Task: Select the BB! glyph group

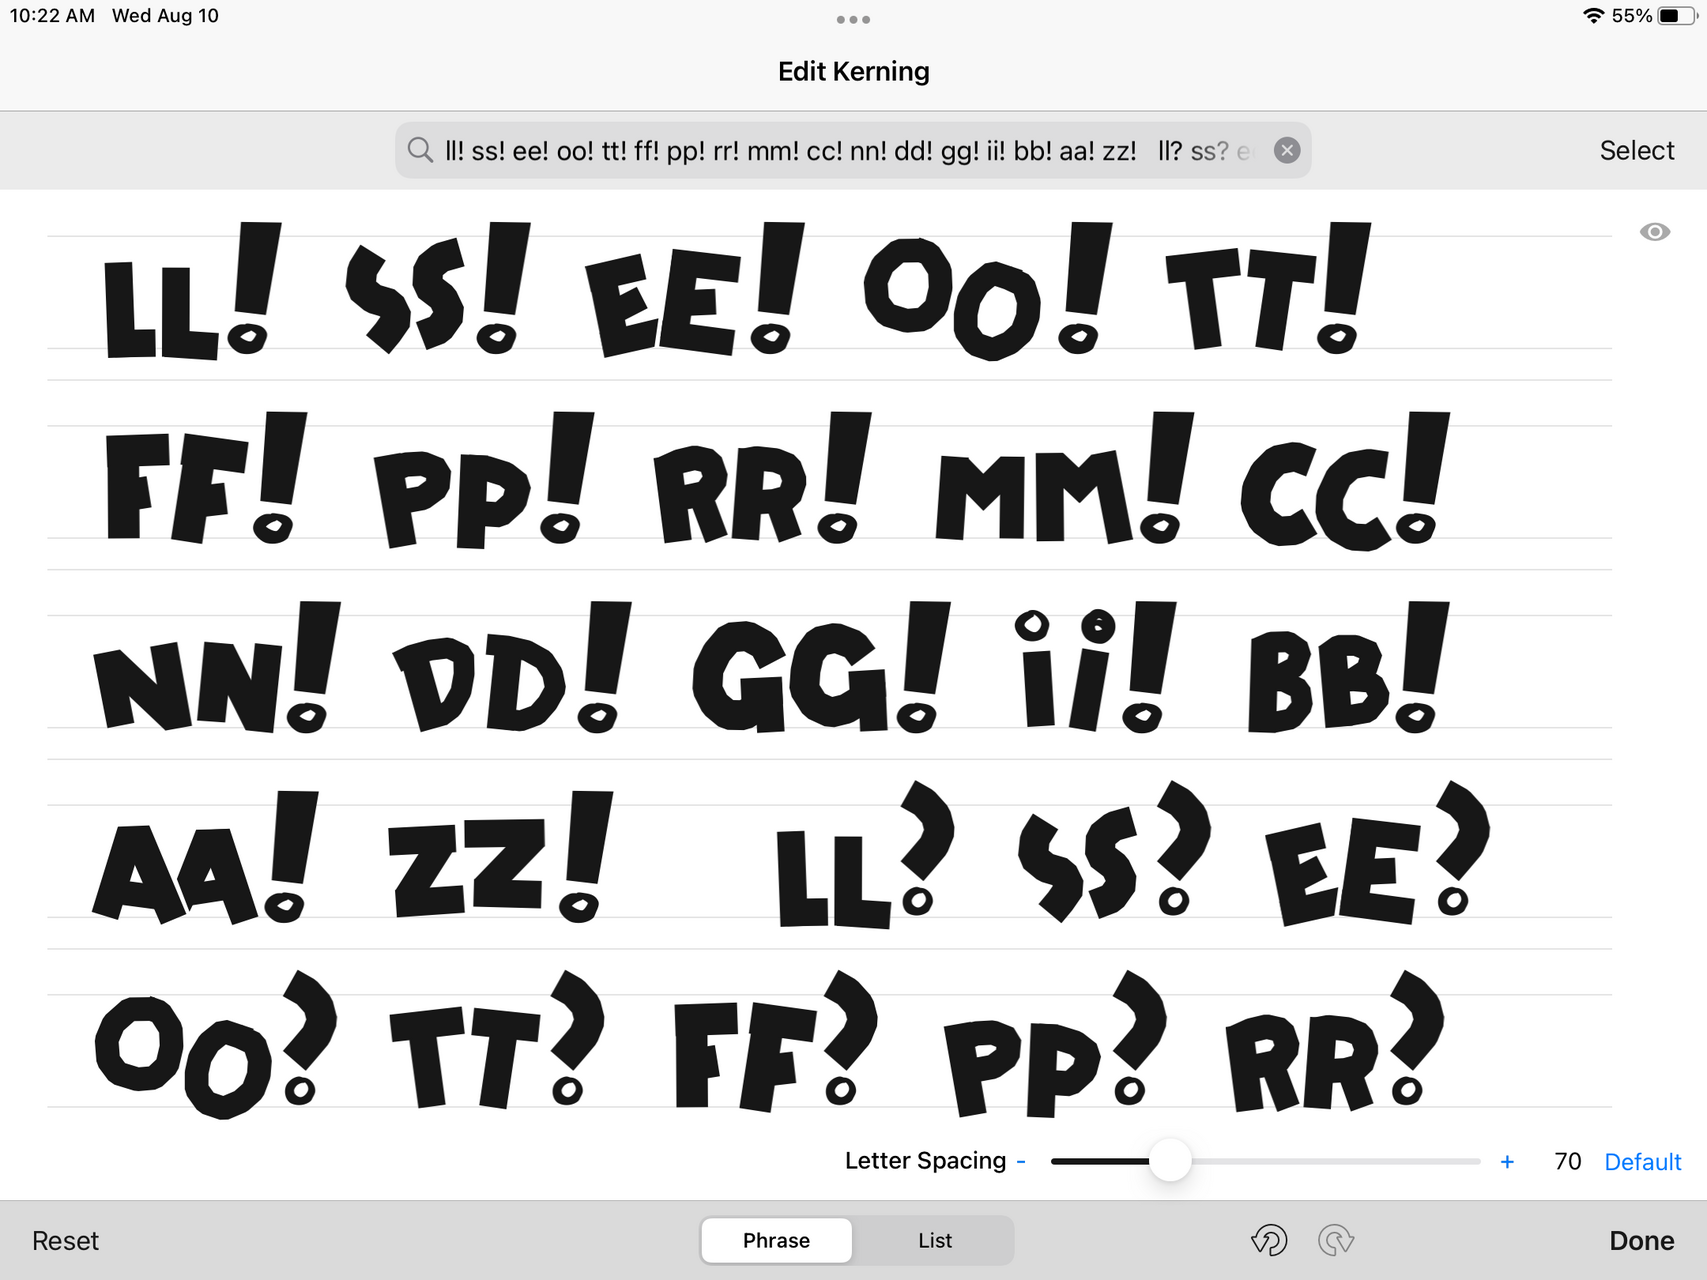Action: click(1348, 668)
